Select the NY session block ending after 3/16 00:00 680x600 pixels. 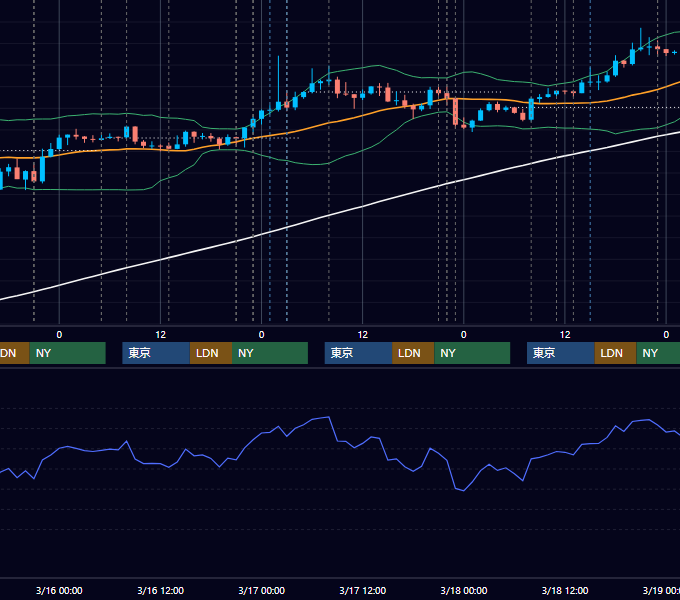68,353
